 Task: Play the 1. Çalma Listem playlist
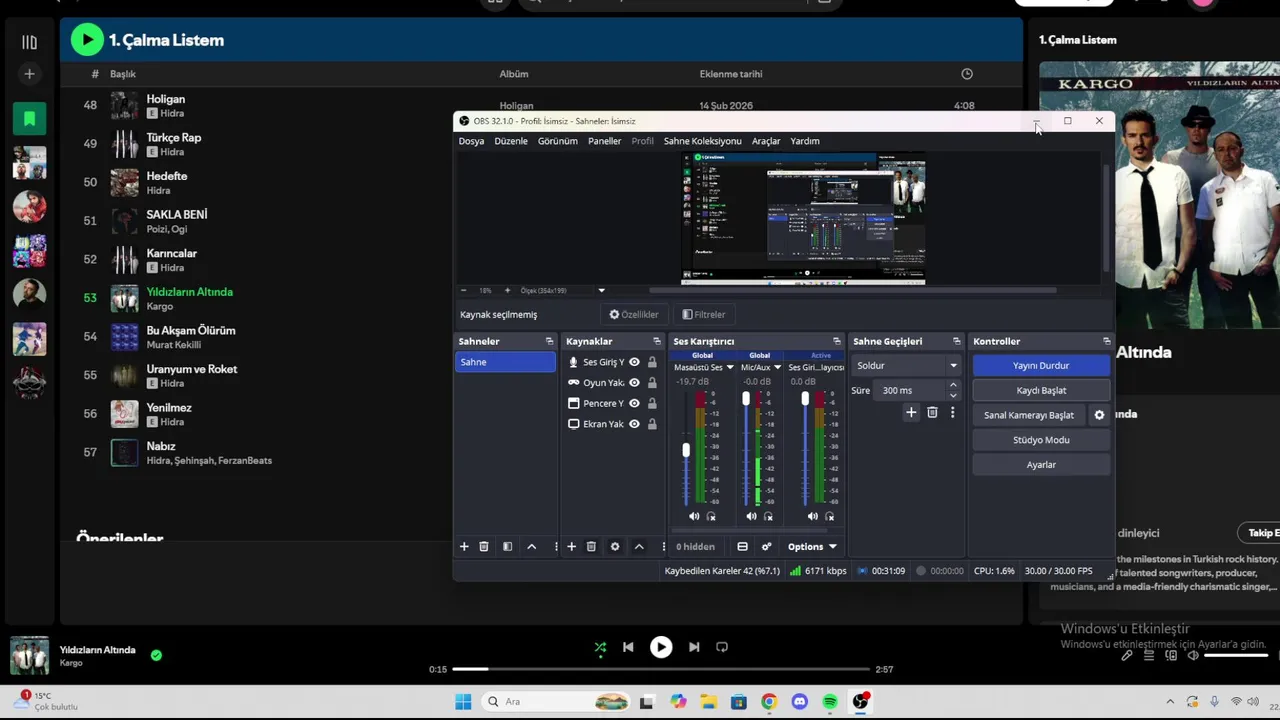coord(87,40)
